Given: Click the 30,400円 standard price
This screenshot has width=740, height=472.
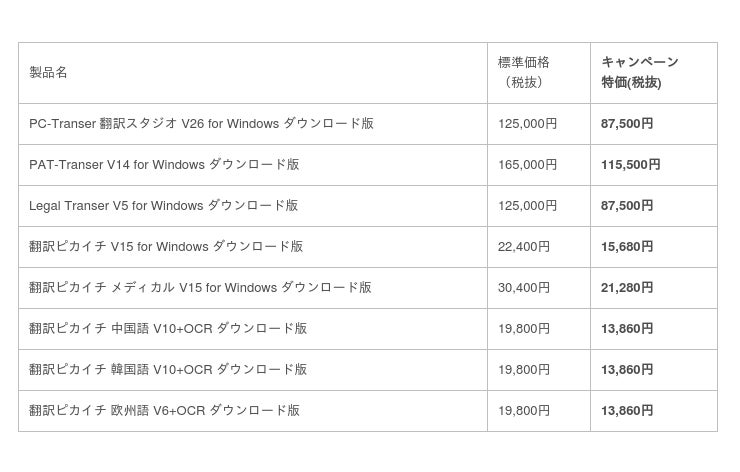Looking at the screenshot, I should 524,288.
